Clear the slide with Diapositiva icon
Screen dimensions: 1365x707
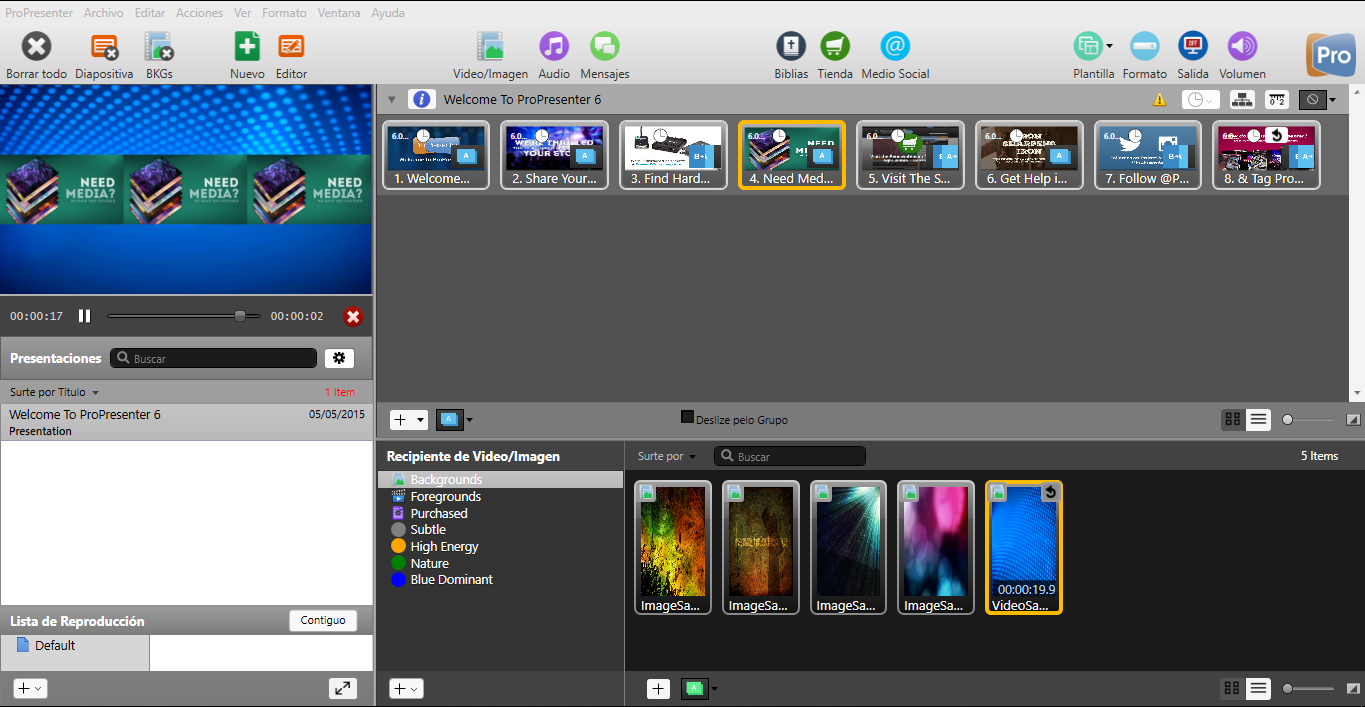pyautogui.click(x=104, y=47)
